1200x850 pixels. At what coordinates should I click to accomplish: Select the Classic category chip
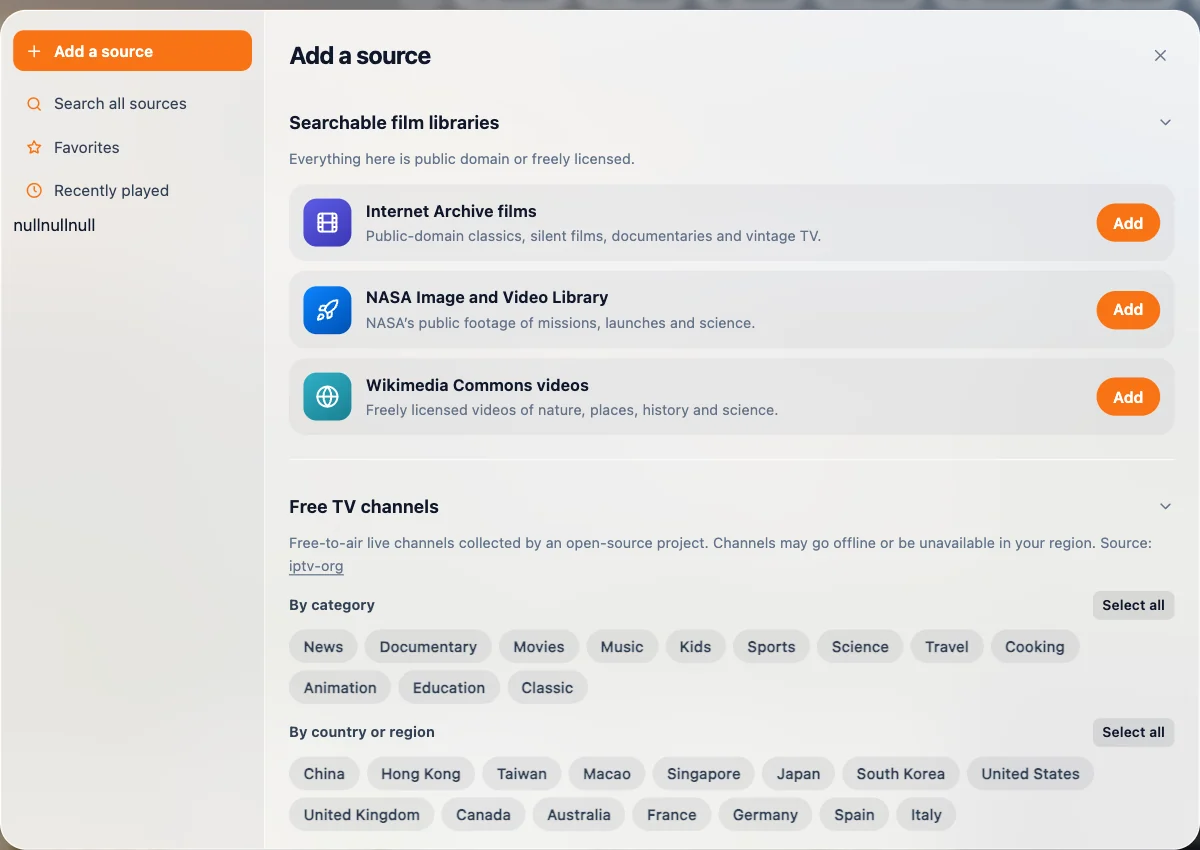coord(547,688)
